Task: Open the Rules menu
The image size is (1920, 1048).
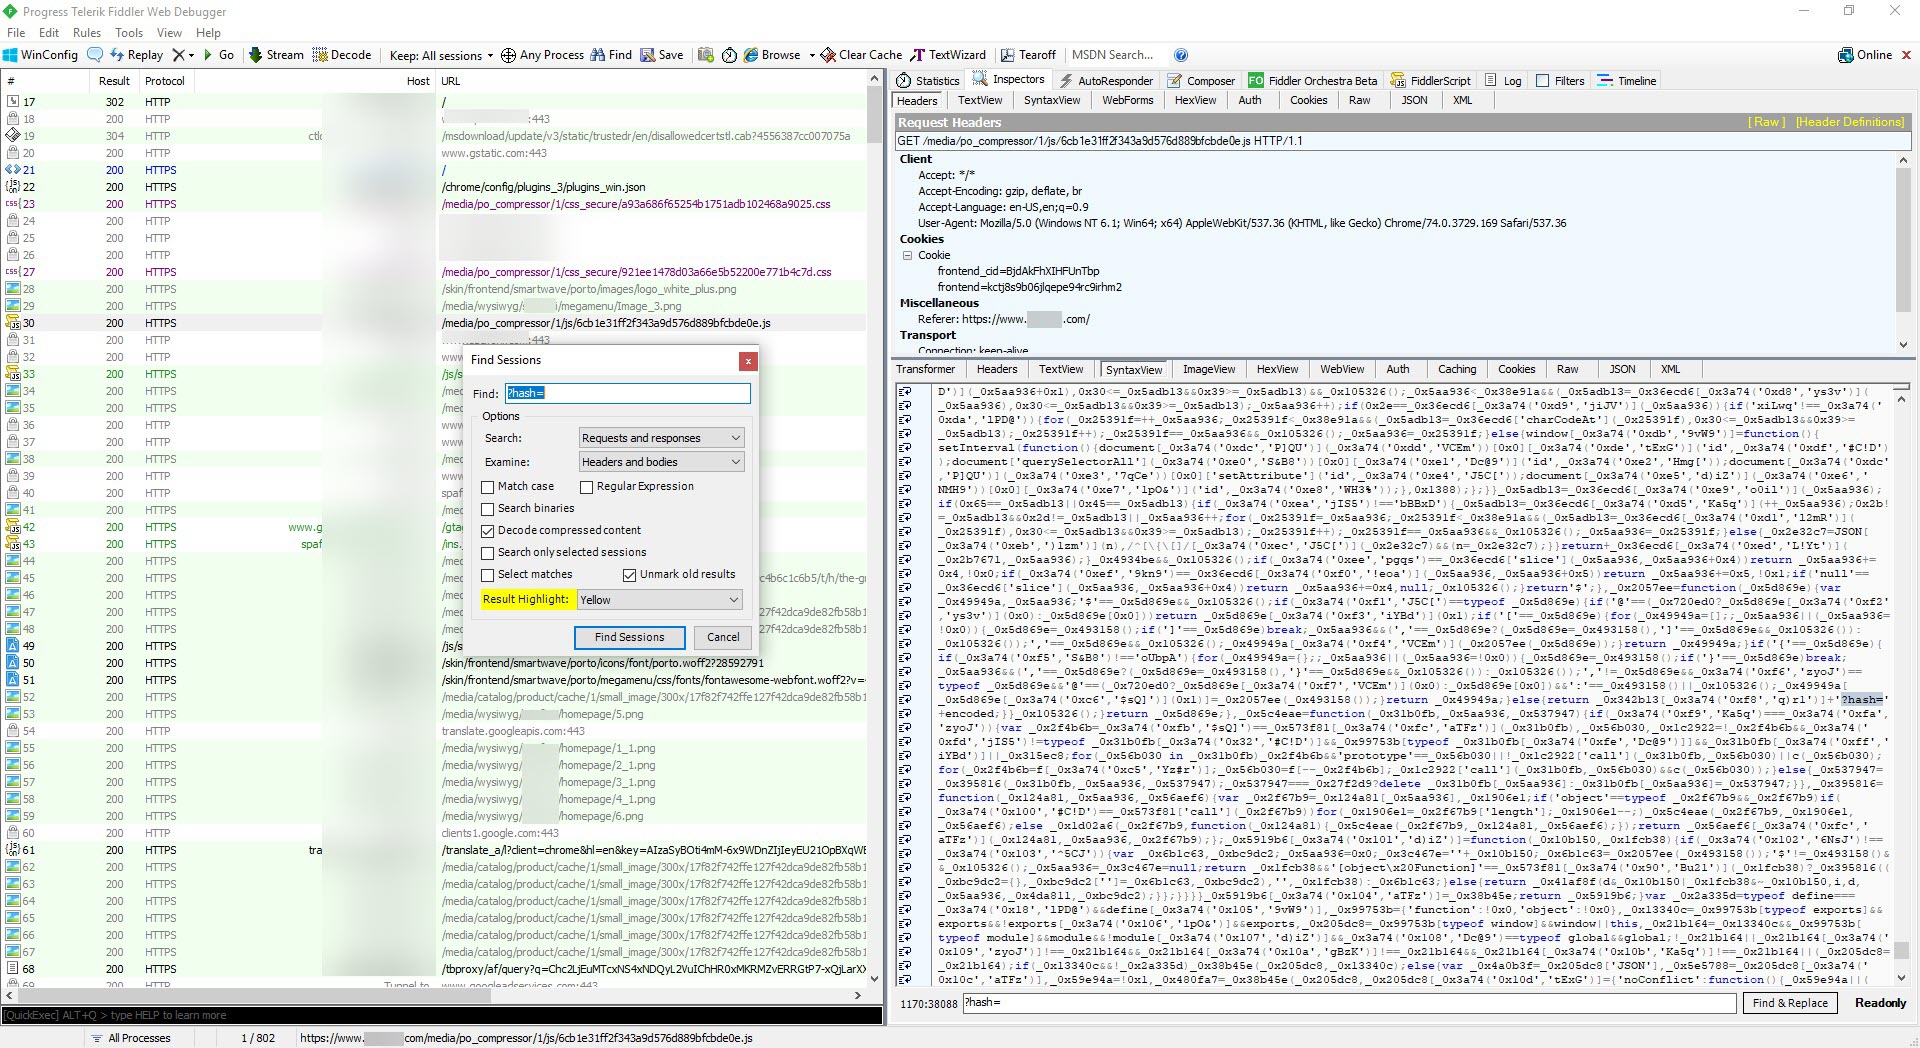Action: (87, 33)
